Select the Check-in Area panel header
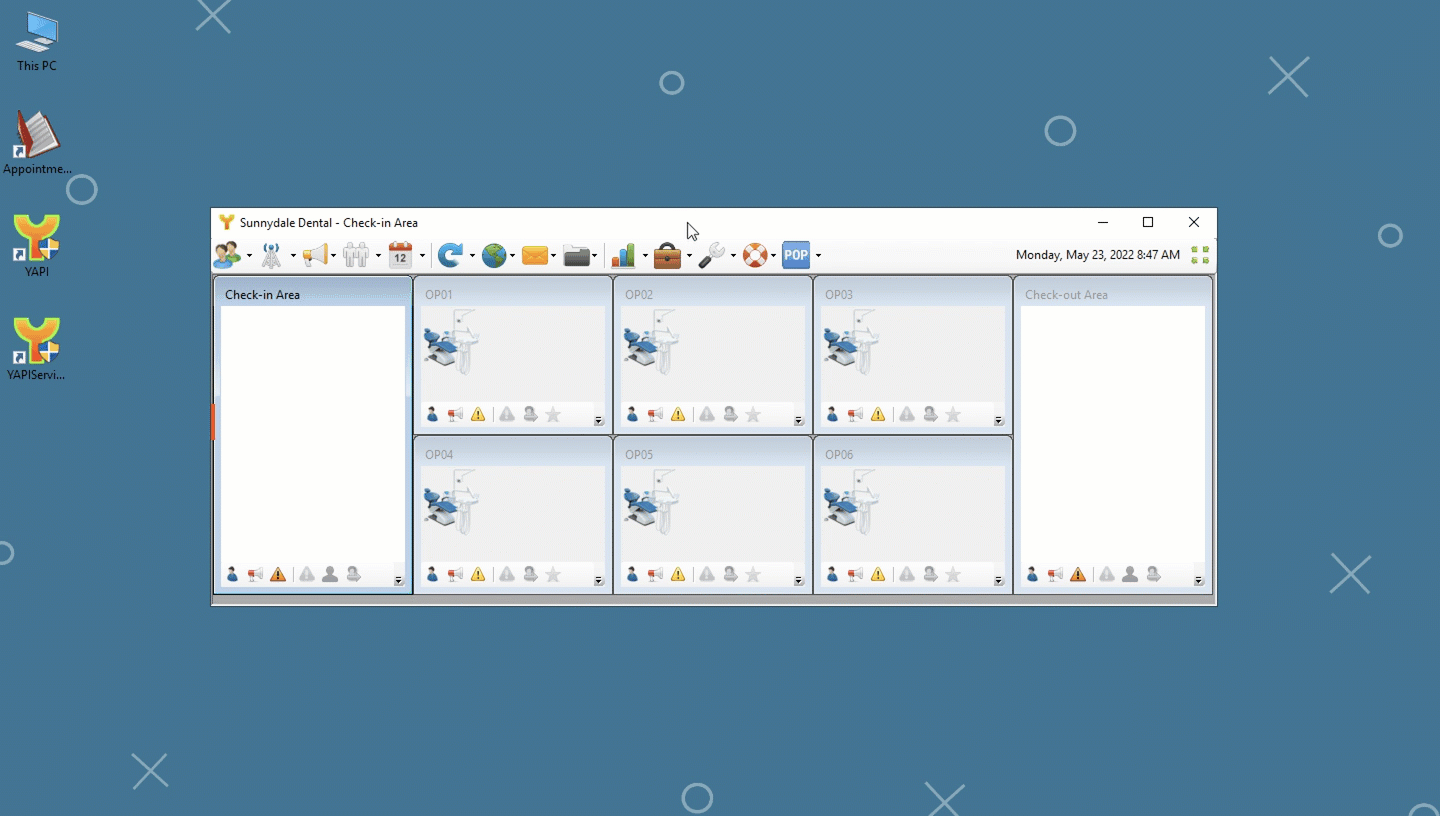This screenshot has width=1440, height=816. point(313,294)
